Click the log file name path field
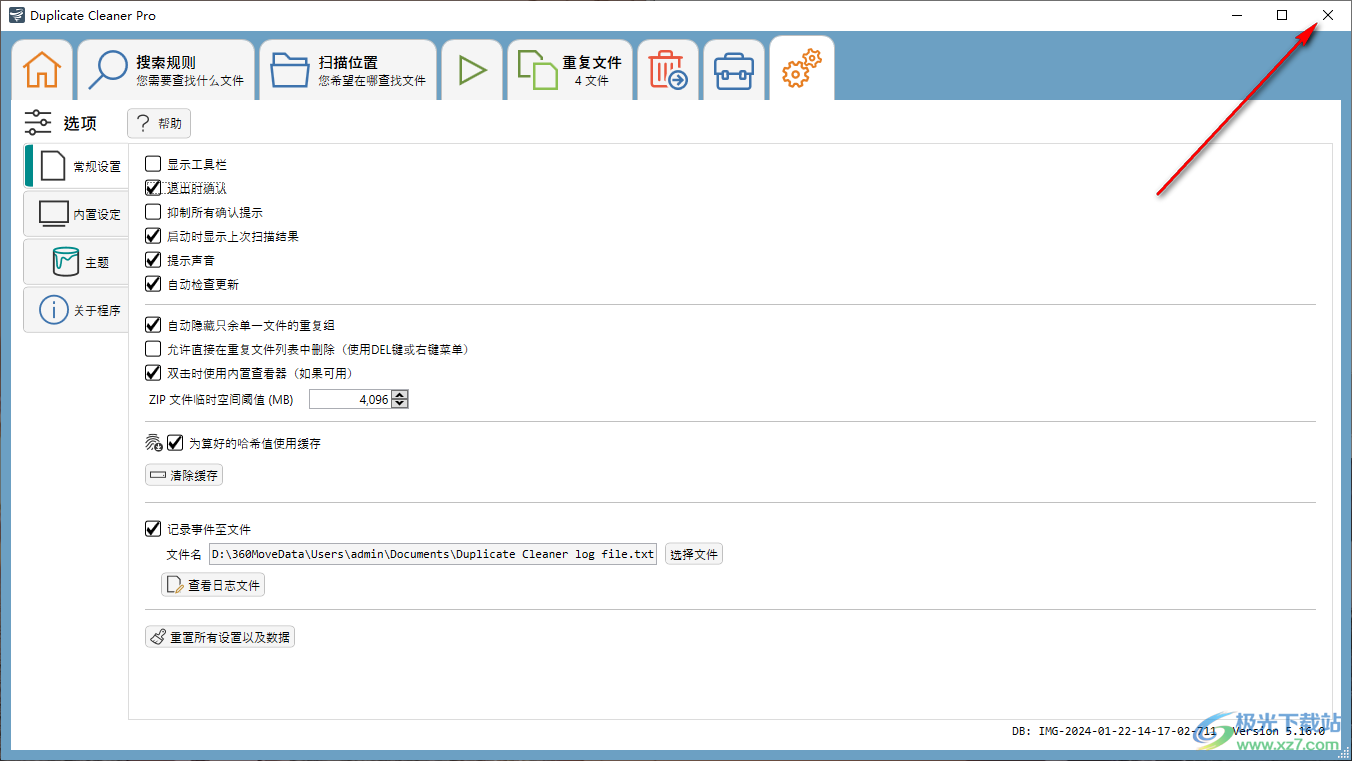 tap(432, 554)
